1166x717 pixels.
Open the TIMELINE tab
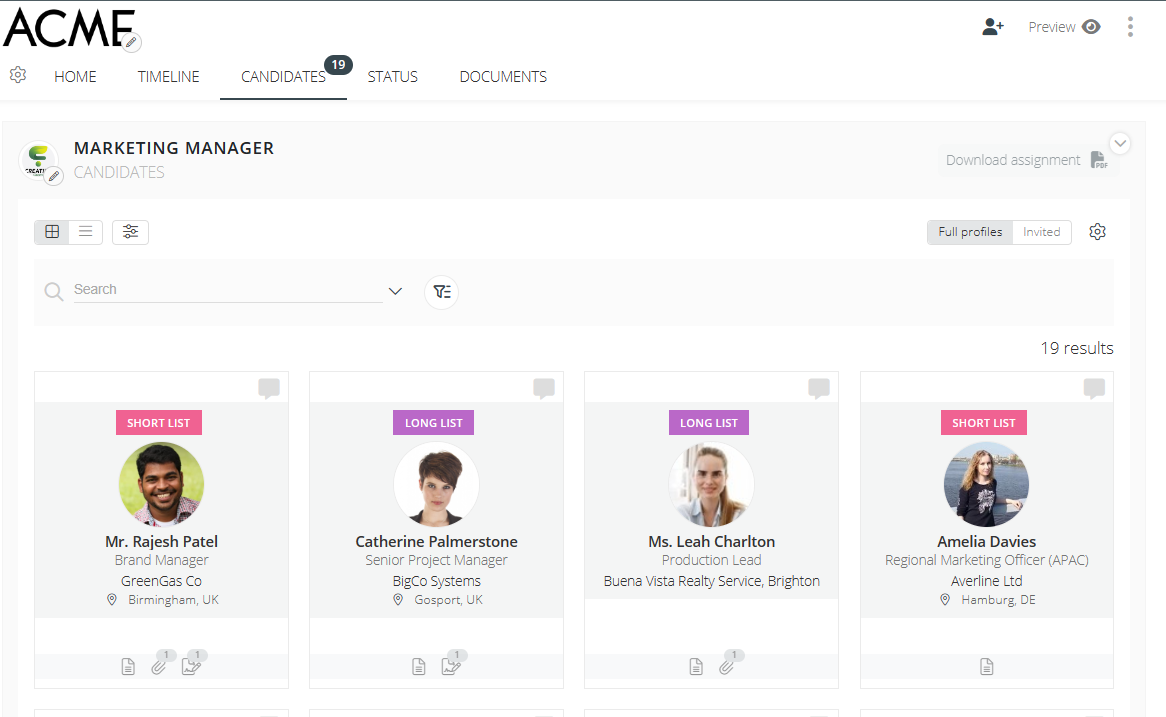[168, 77]
